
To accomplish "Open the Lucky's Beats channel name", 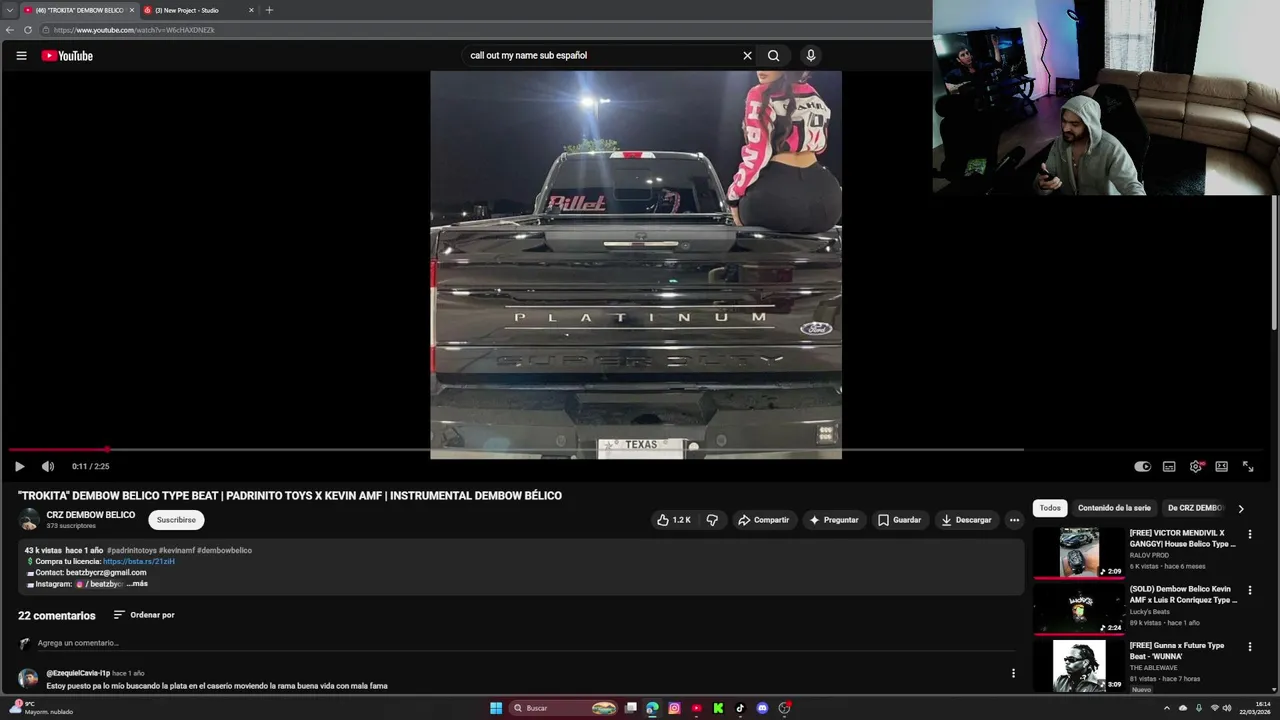I will click(x=1151, y=611).
